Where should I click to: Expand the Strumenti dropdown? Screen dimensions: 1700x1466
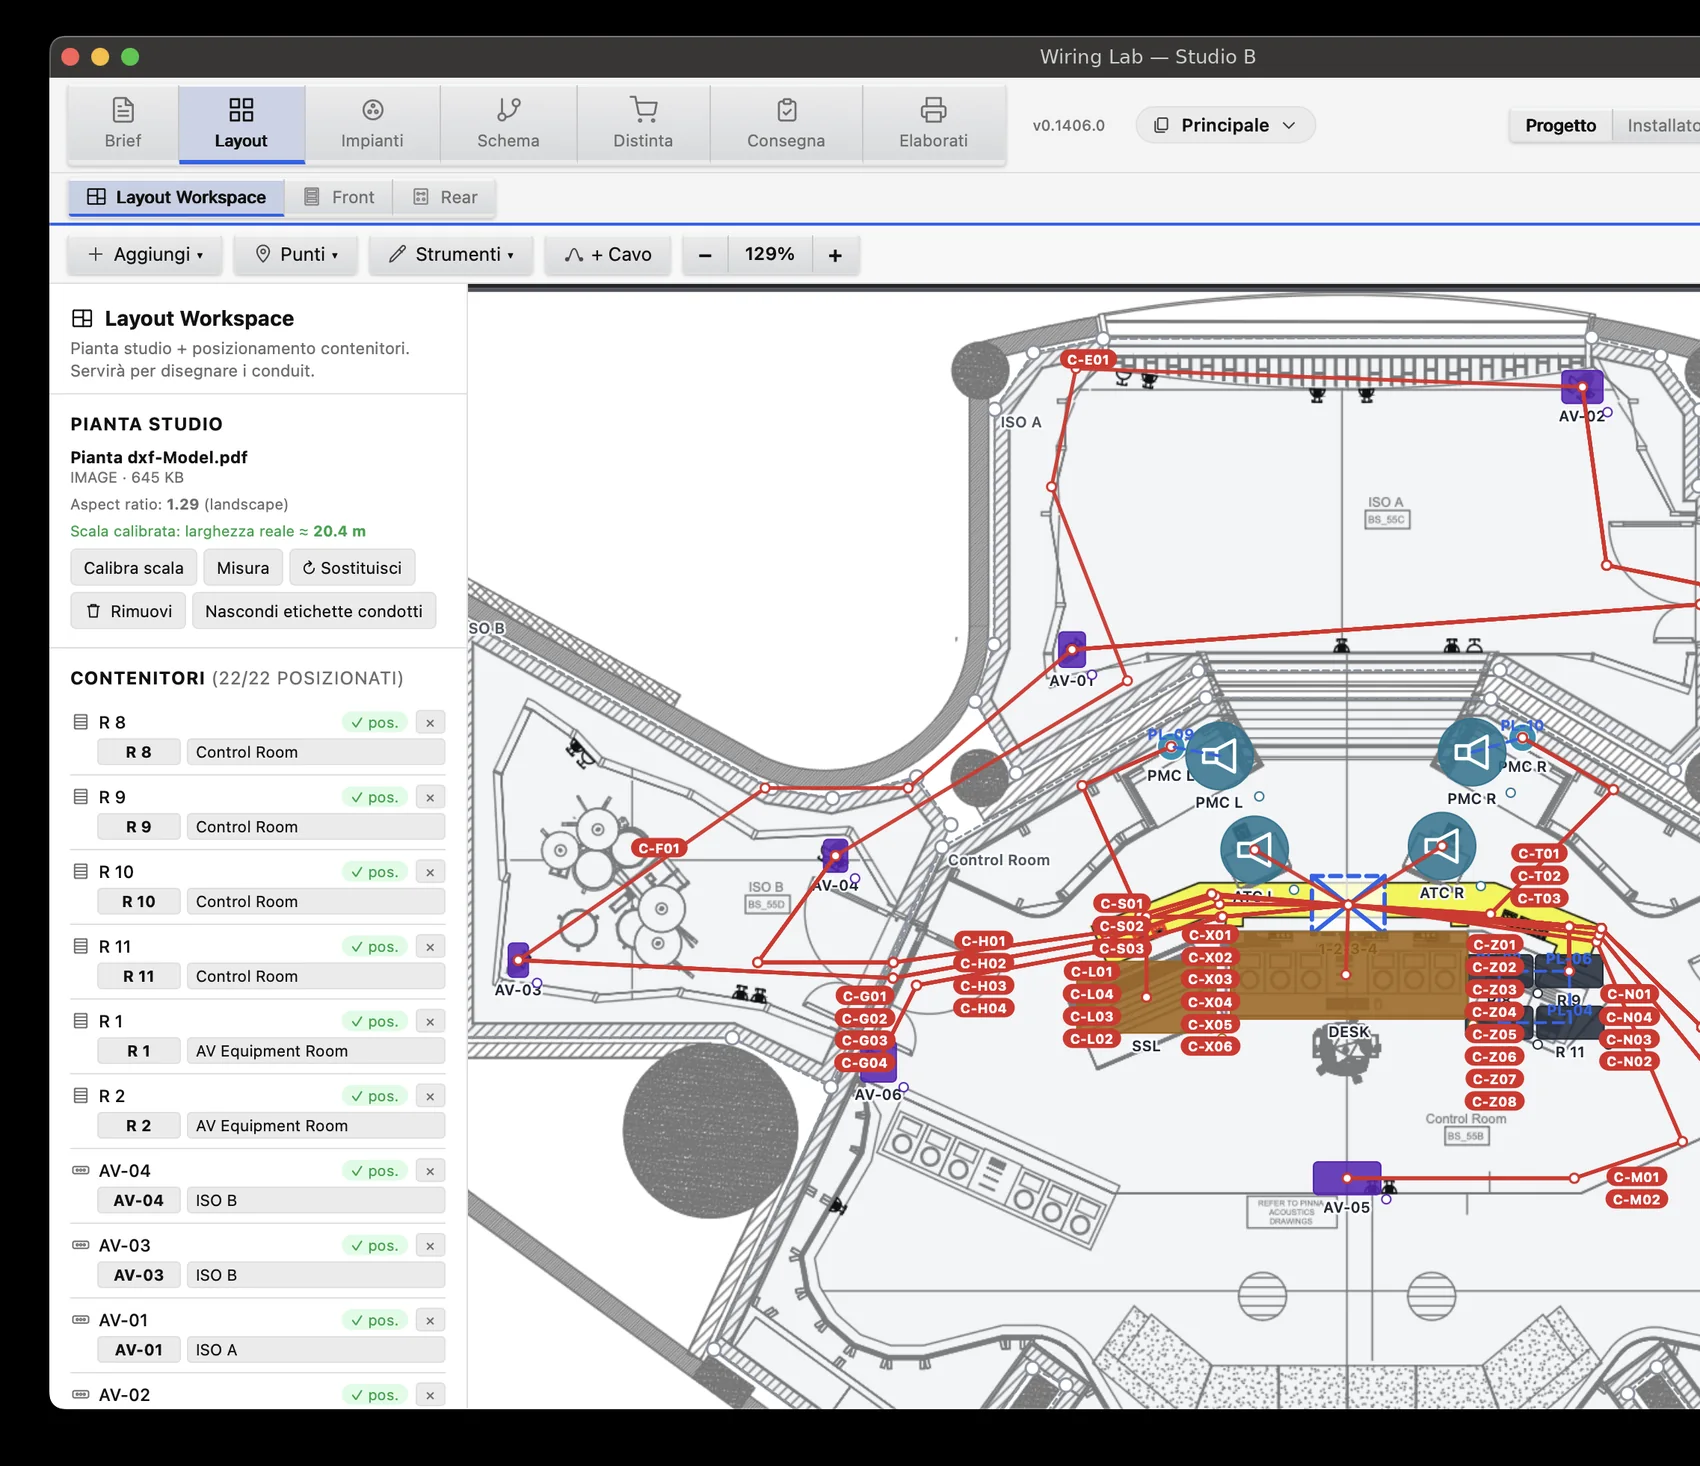click(451, 255)
